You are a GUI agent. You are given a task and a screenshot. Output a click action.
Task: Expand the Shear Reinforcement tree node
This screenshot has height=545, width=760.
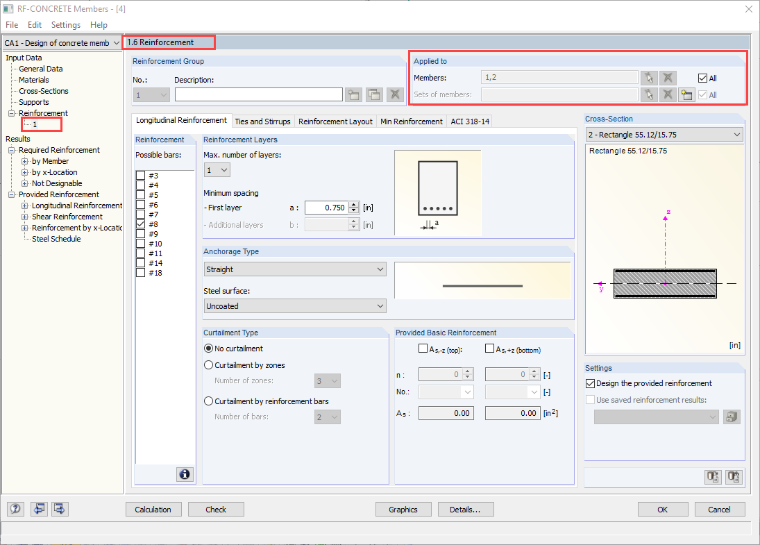tap(24, 217)
